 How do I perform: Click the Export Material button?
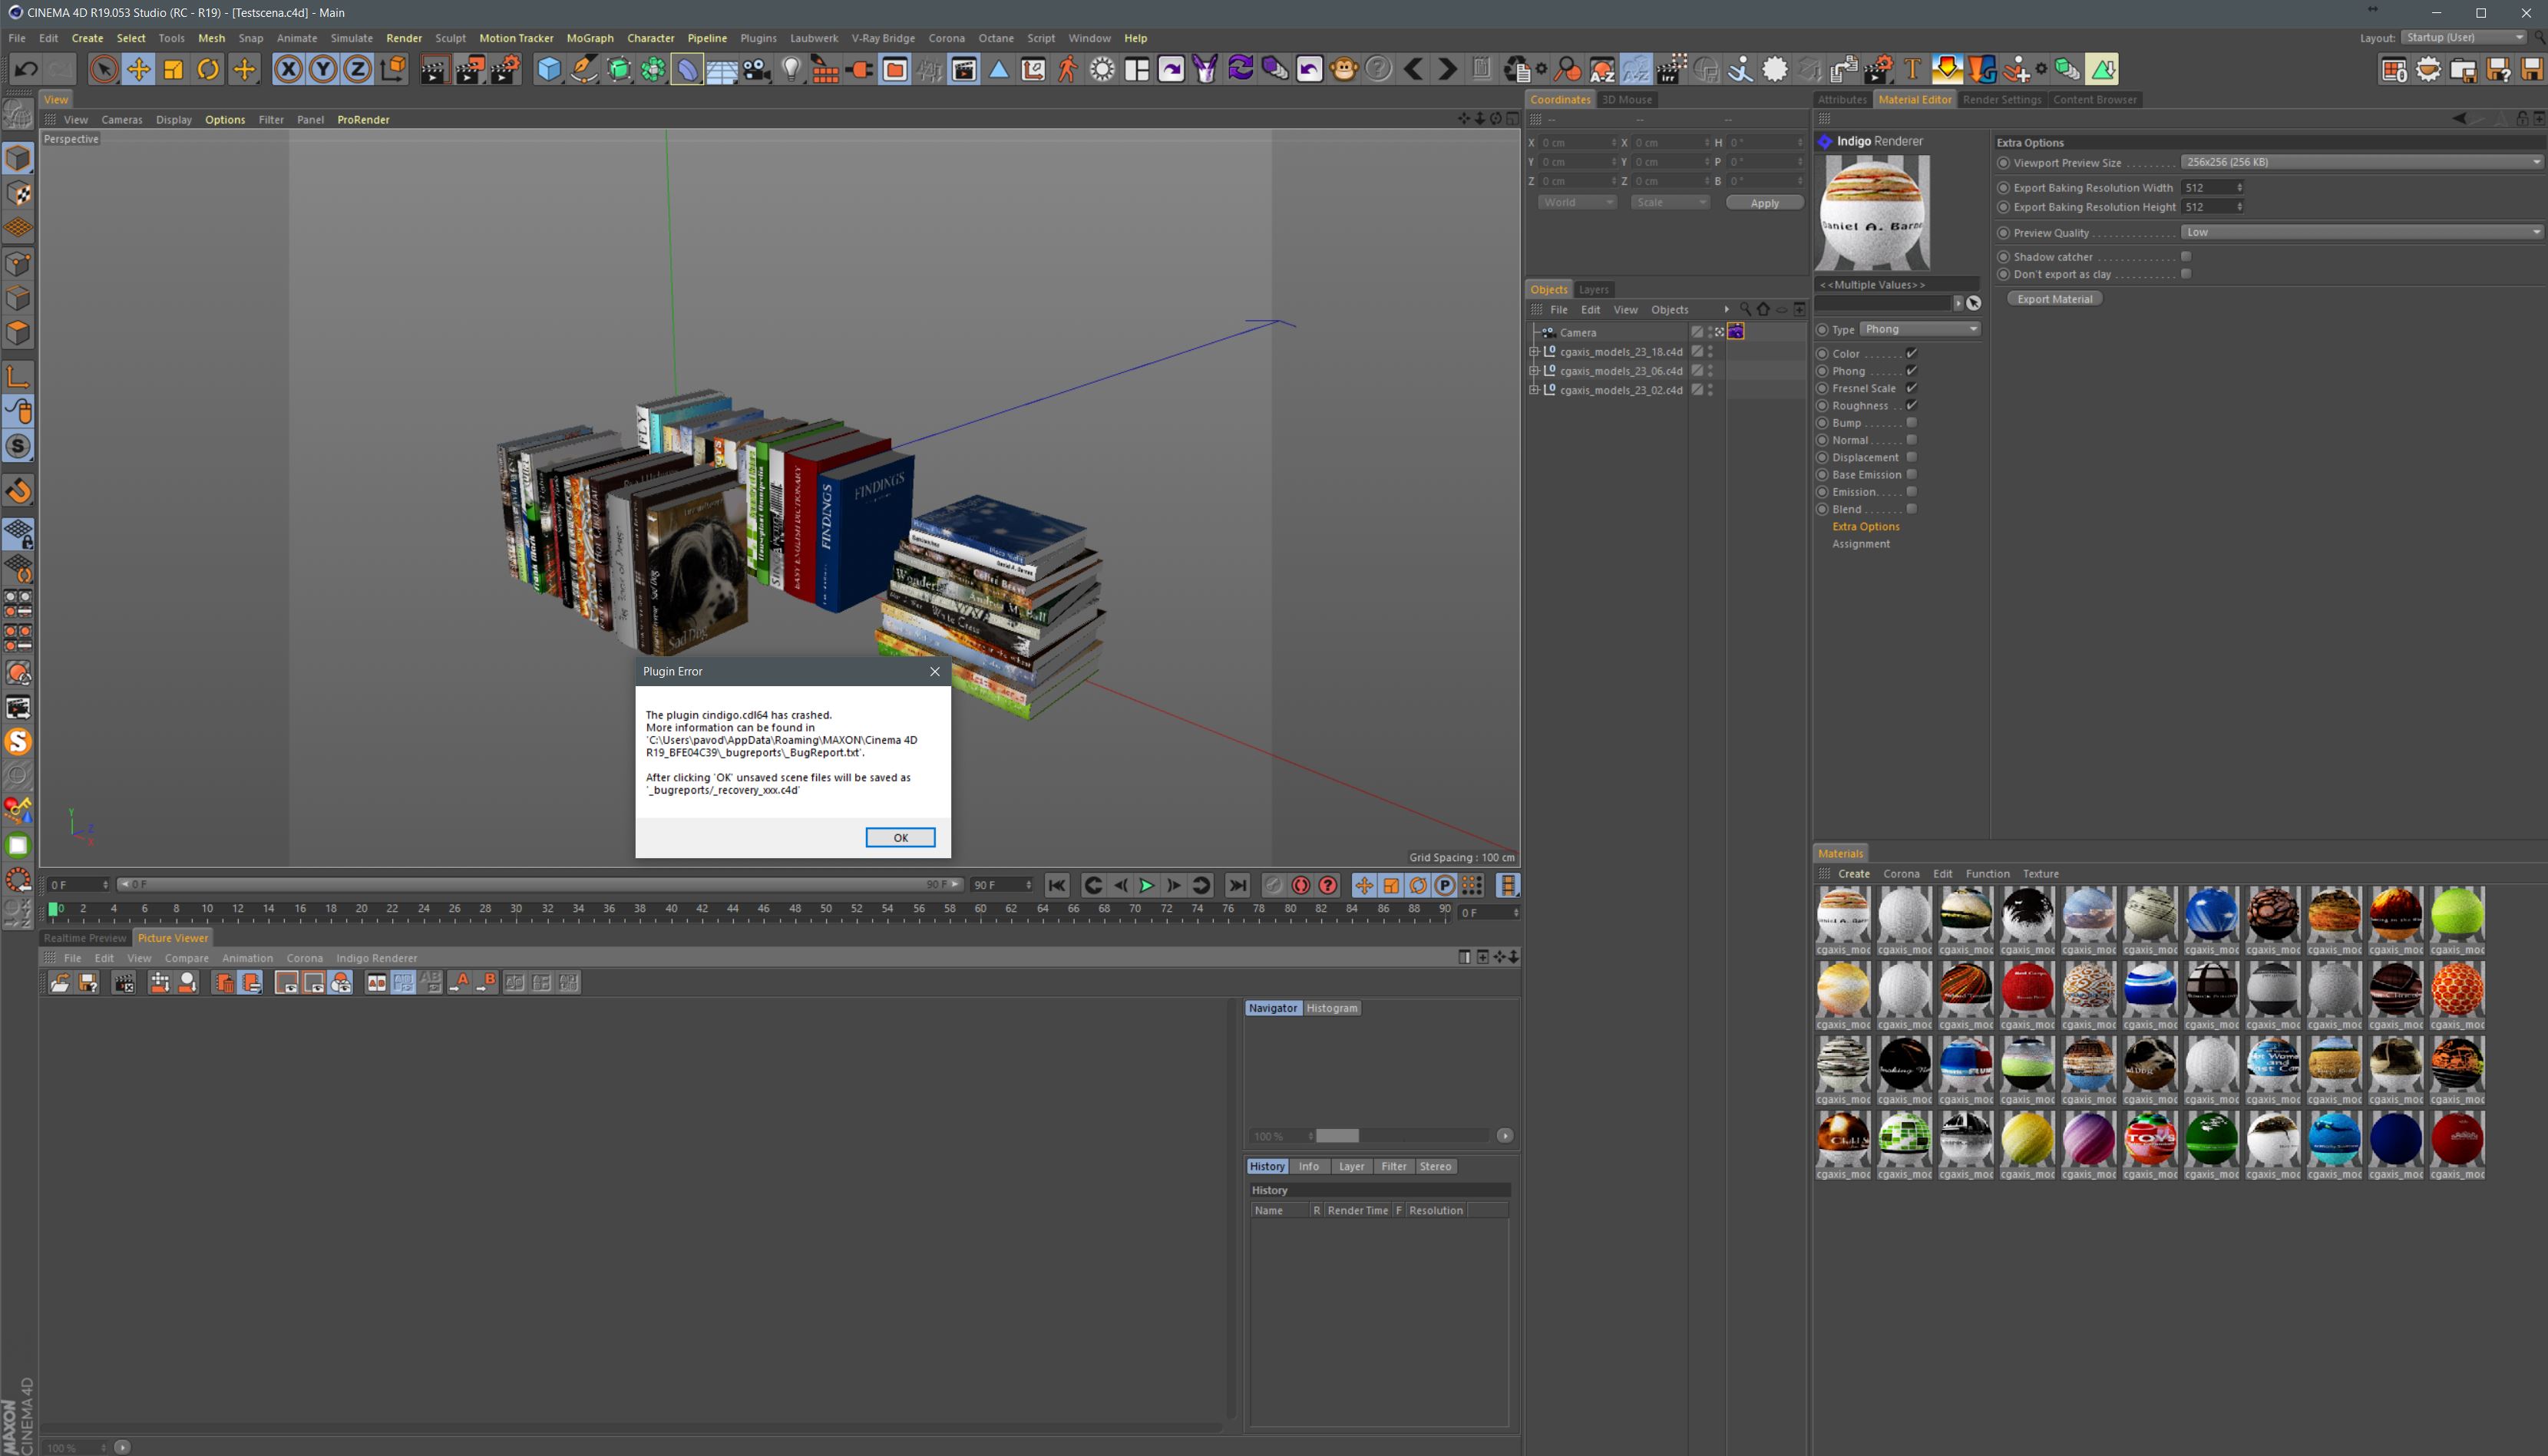click(2054, 299)
